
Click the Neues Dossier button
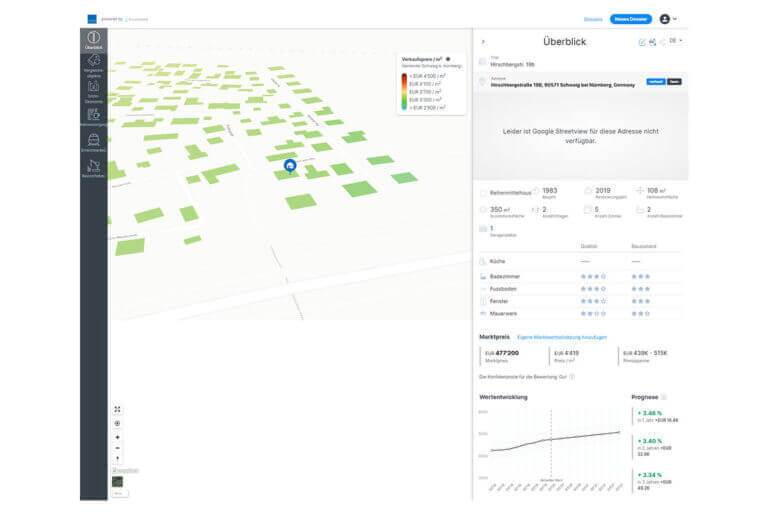[x=630, y=18]
